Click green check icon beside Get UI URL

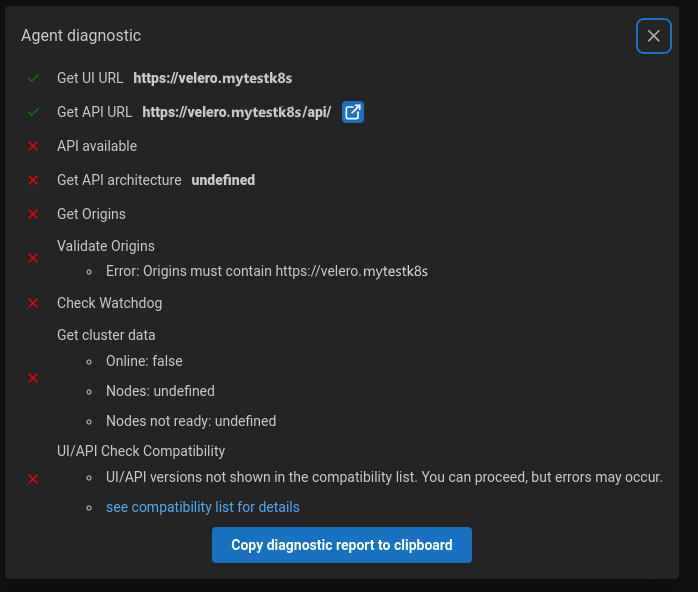pos(33,78)
